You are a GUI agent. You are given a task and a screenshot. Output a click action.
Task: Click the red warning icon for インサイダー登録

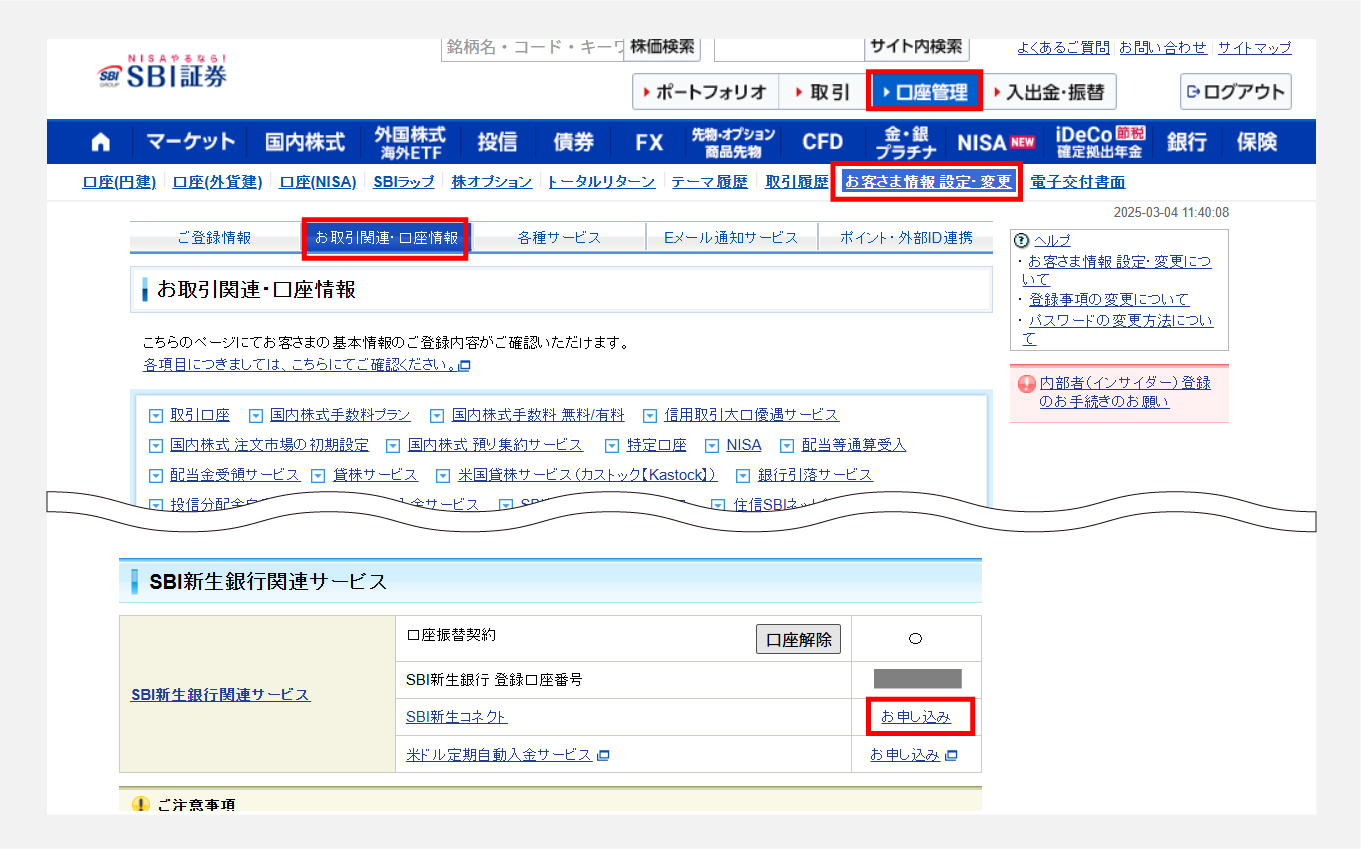[x=1026, y=384]
